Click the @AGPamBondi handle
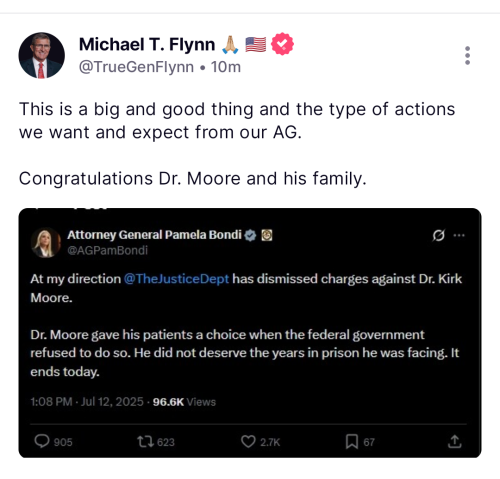The image size is (500, 479). pyautogui.click(x=107, y=250)
